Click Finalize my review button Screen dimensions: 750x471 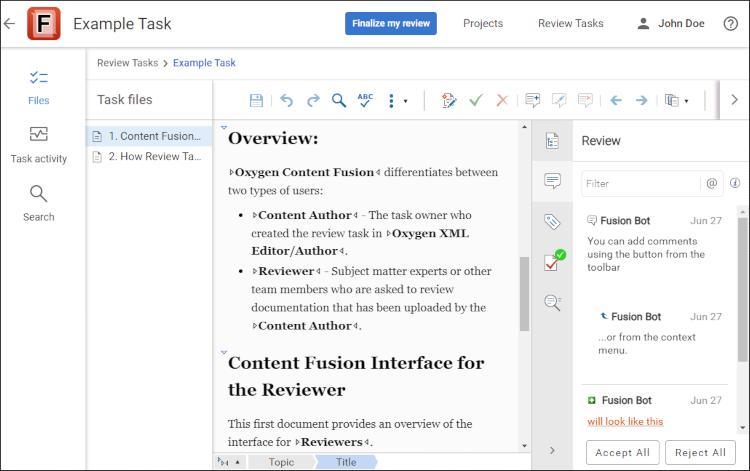coord(391,23)
